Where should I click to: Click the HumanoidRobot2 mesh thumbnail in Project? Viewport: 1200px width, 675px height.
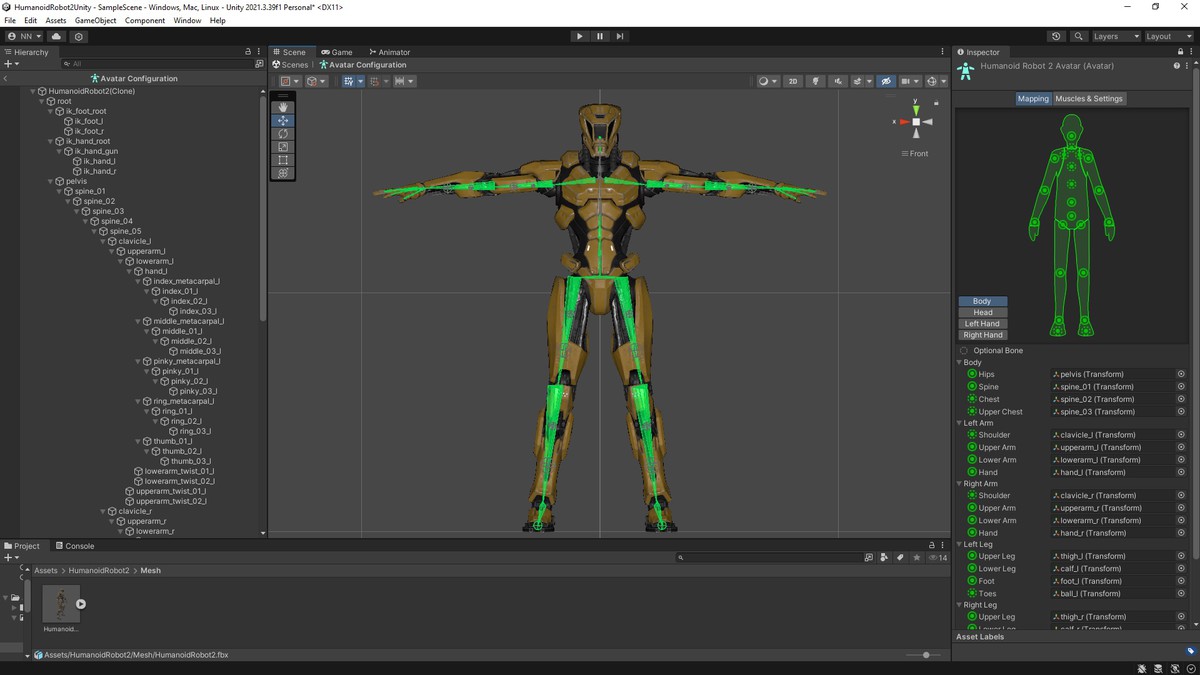(60, 603)
